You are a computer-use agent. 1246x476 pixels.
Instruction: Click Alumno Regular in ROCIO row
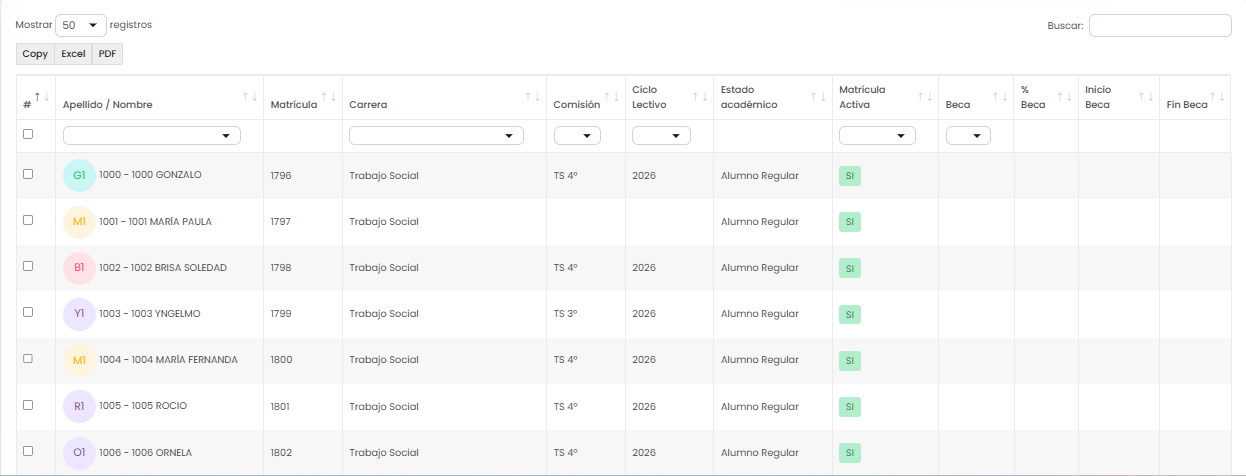760,407
